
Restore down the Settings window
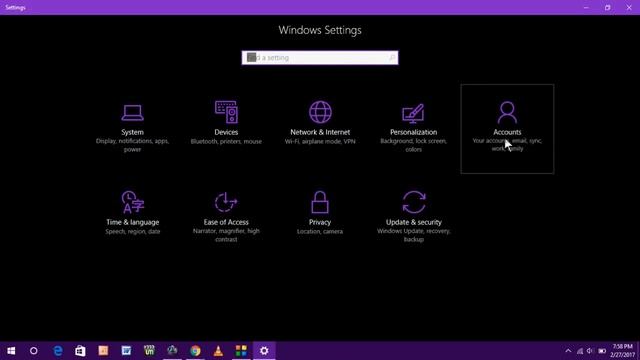pyautogui.click(x=608, y=7)
